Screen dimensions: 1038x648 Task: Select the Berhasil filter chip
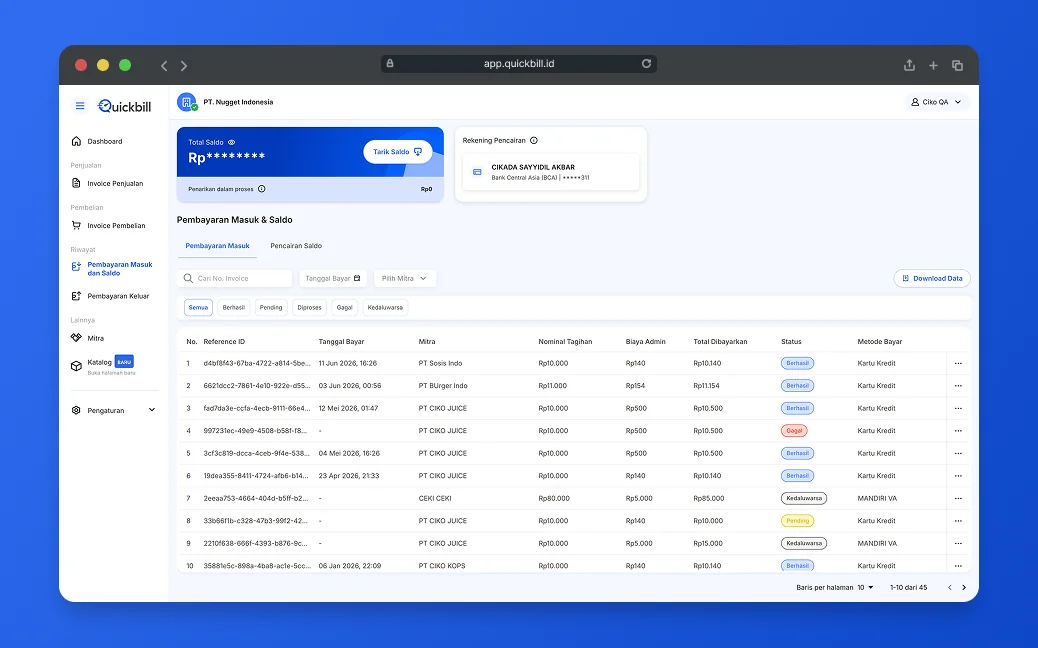click(234, 307)
